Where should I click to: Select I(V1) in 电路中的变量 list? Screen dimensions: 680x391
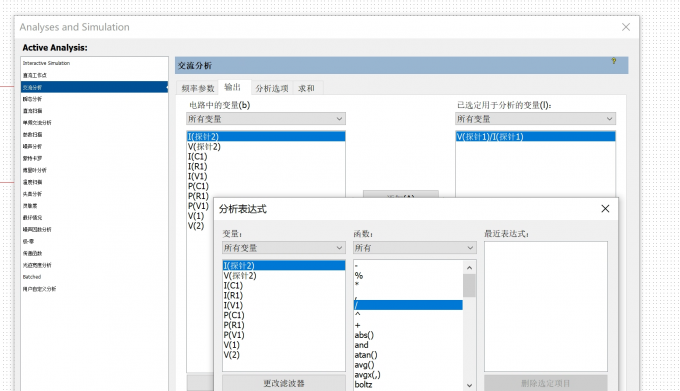(x=266, y=176)
